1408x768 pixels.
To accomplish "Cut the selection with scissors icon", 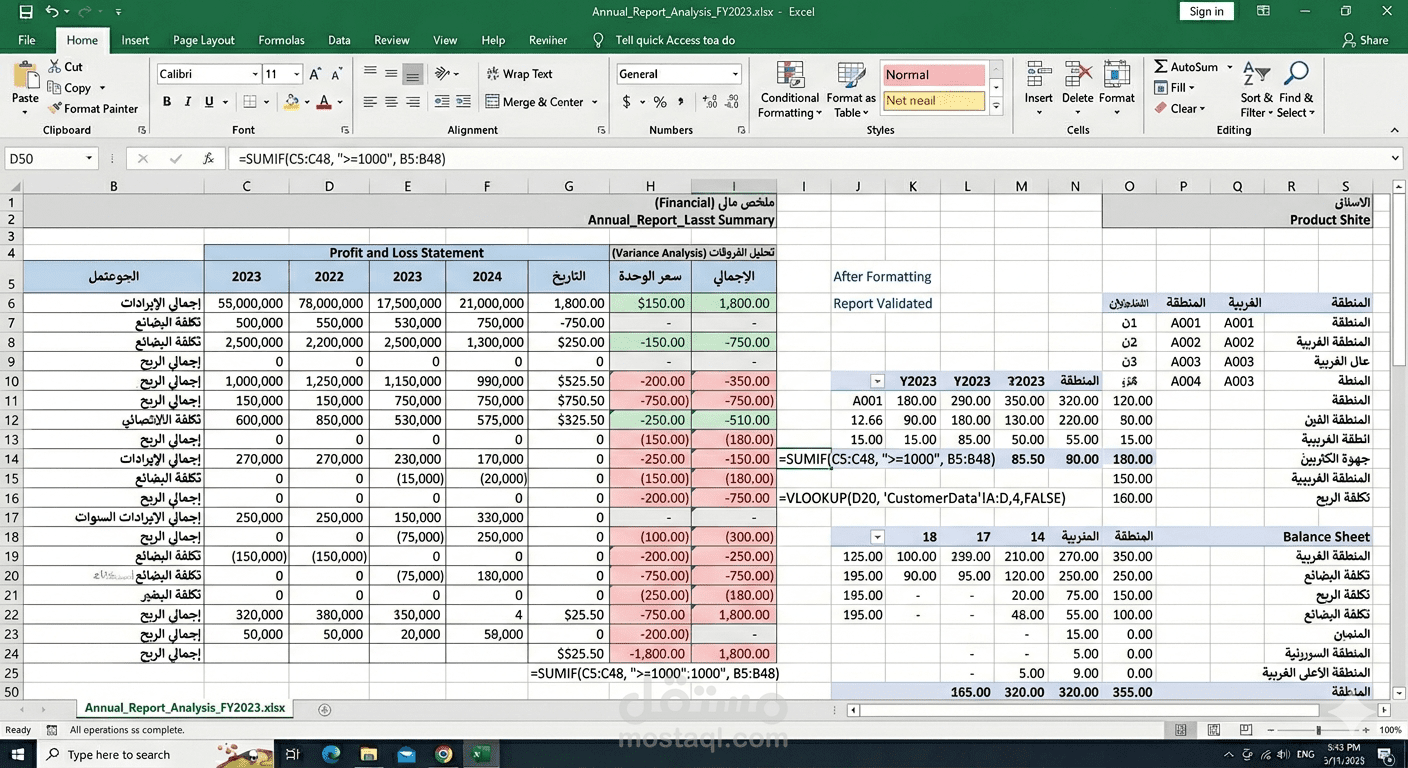I will pyautogui.click(x=56, y=67).
